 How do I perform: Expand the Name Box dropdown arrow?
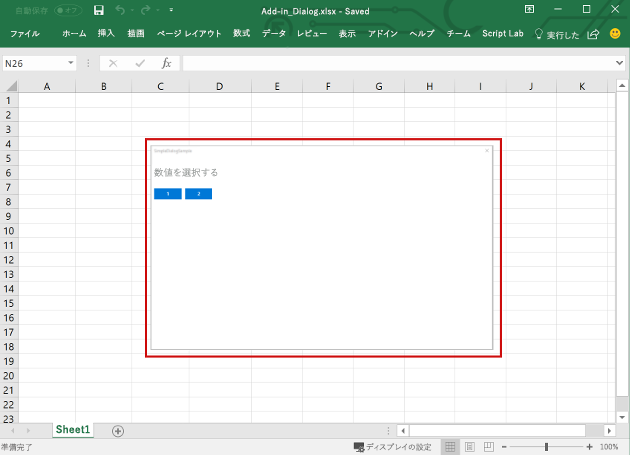coord(71,63)
